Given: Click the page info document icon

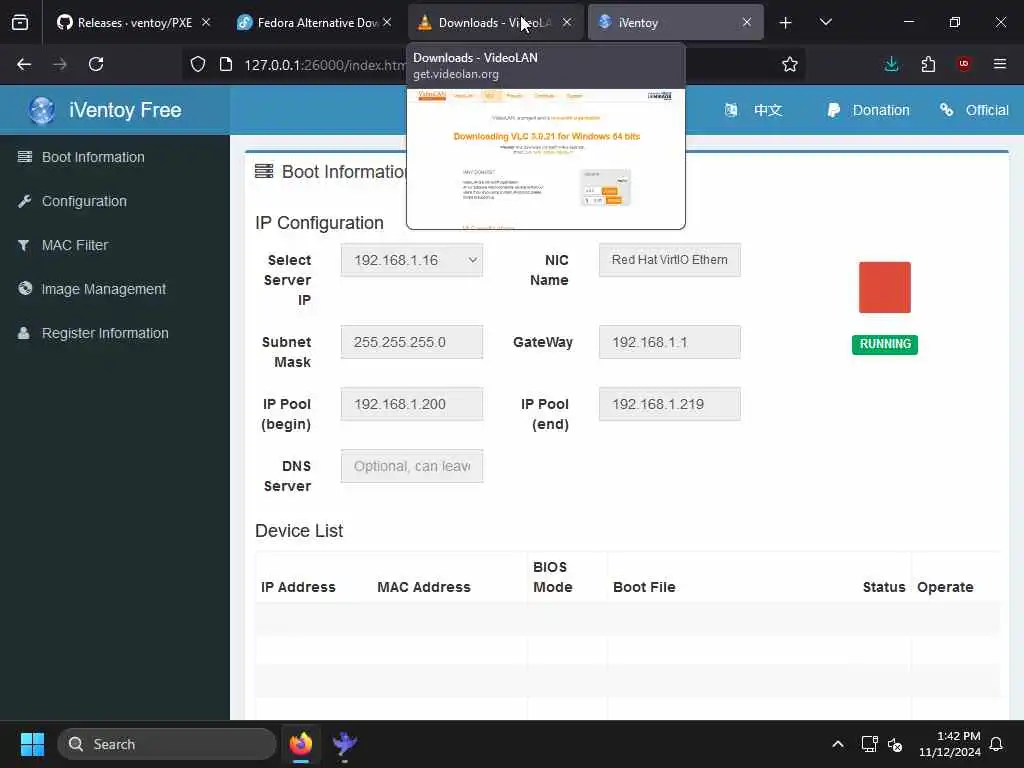Looking at the screenshot, I should (x=226, y=64).
